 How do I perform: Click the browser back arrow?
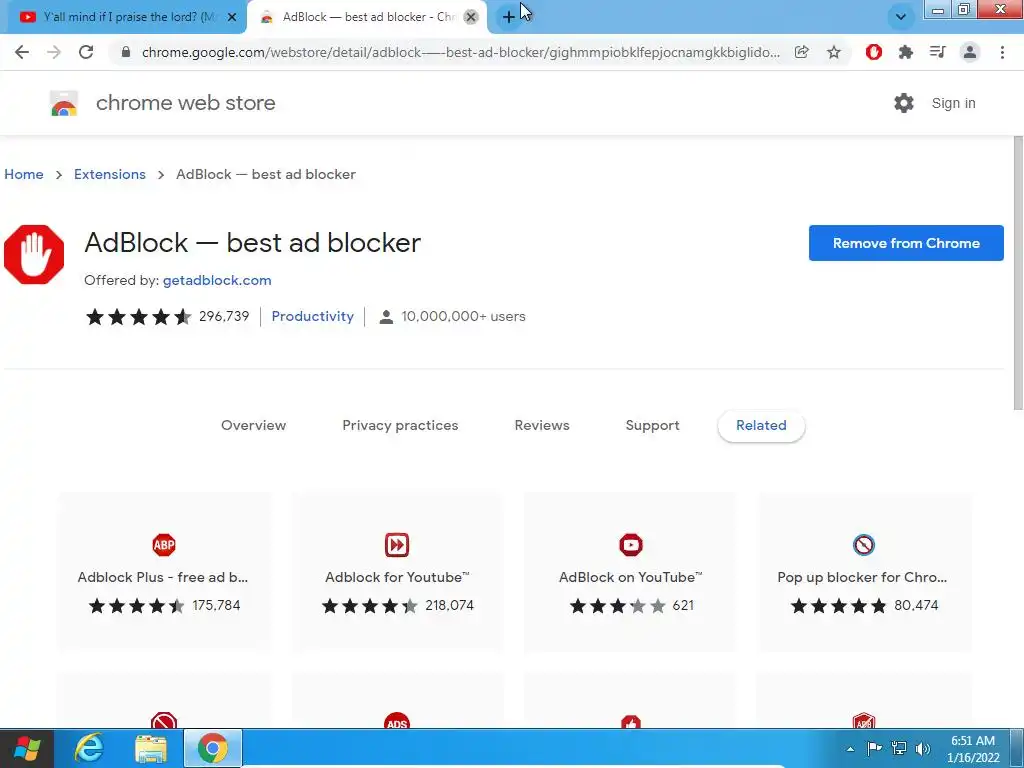[x=22, y=52]
